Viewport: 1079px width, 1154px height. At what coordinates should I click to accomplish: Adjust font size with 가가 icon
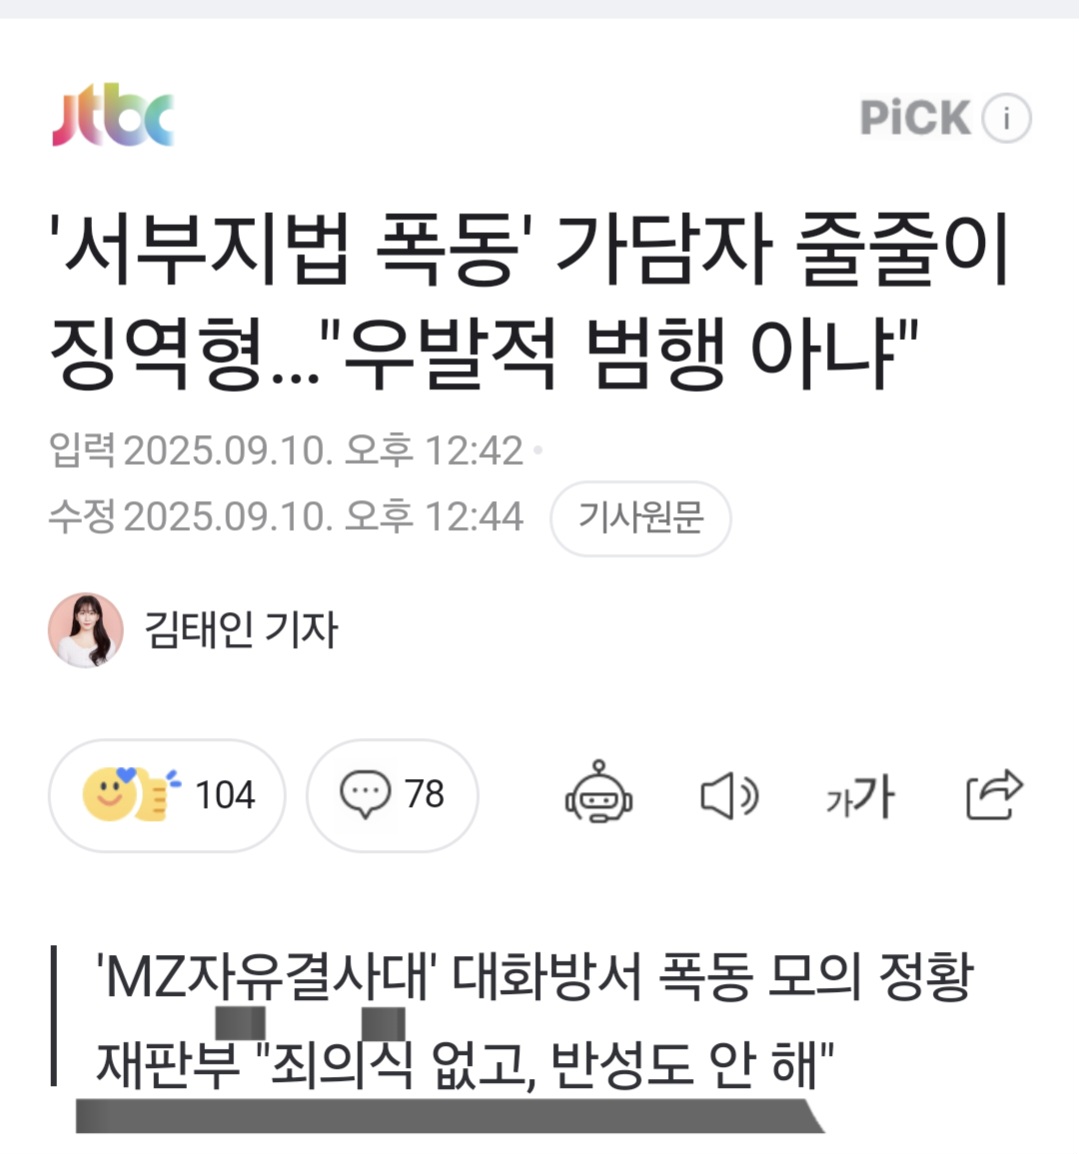[x=860, y=796]
